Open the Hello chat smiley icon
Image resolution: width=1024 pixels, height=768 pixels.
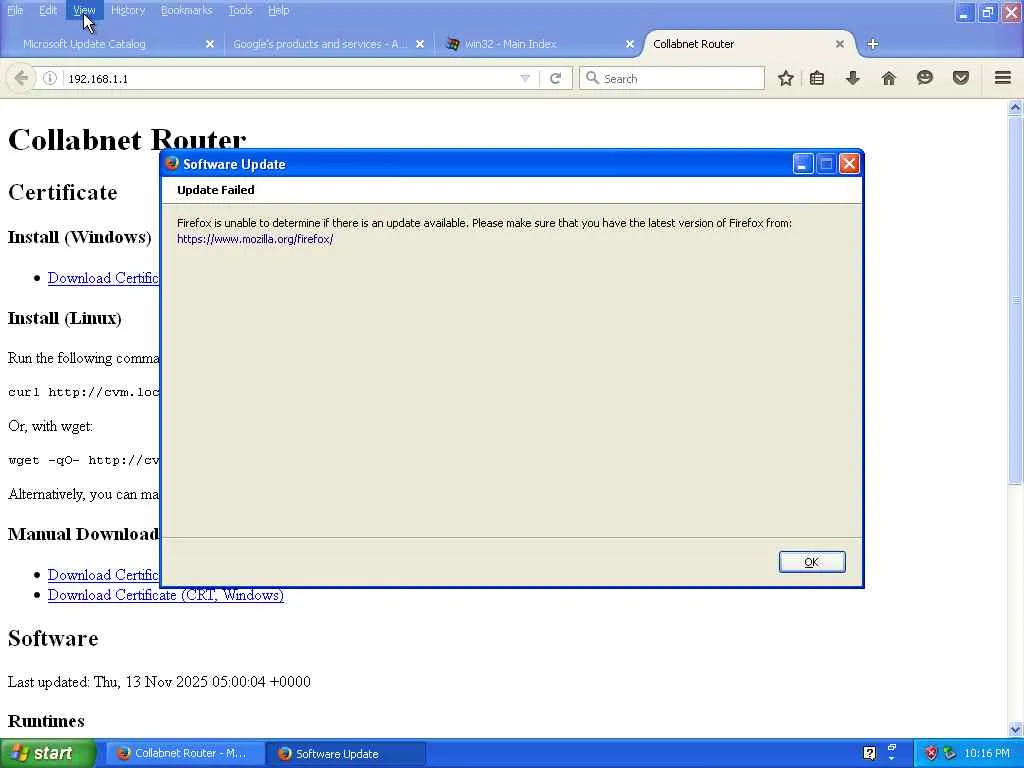coord(925,78)
